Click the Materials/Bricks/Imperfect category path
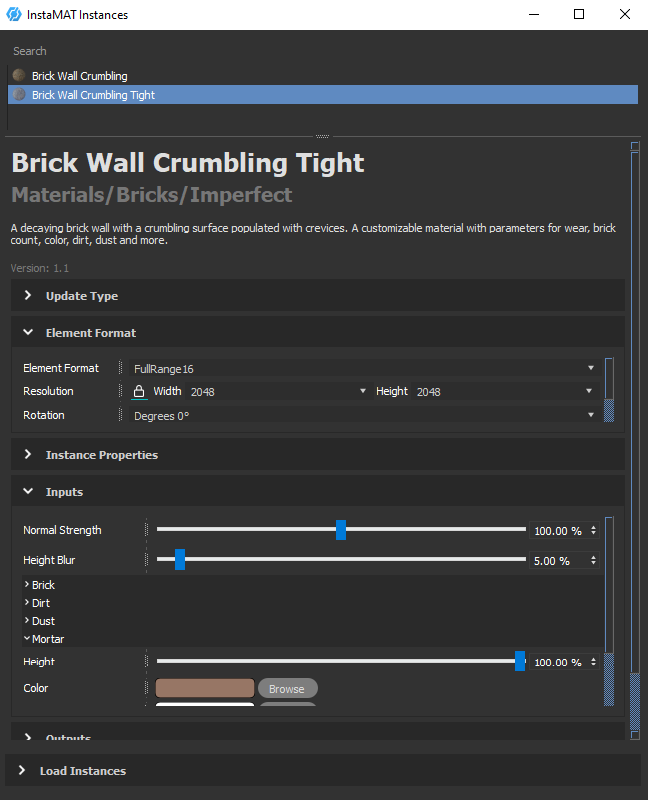Viewport: 648px width, 800px height. pyautogui.click(x=152, y=195)
